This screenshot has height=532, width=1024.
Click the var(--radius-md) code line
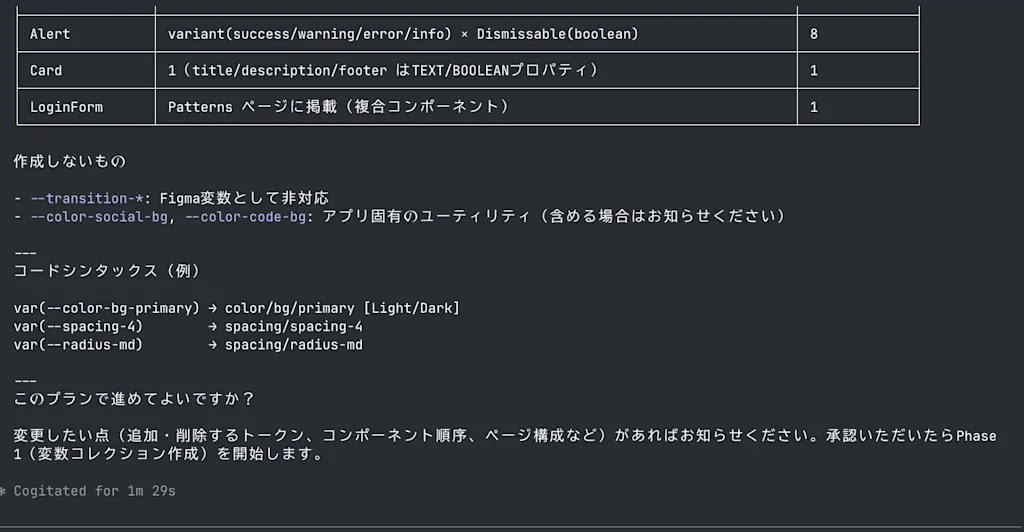(78, 345)
